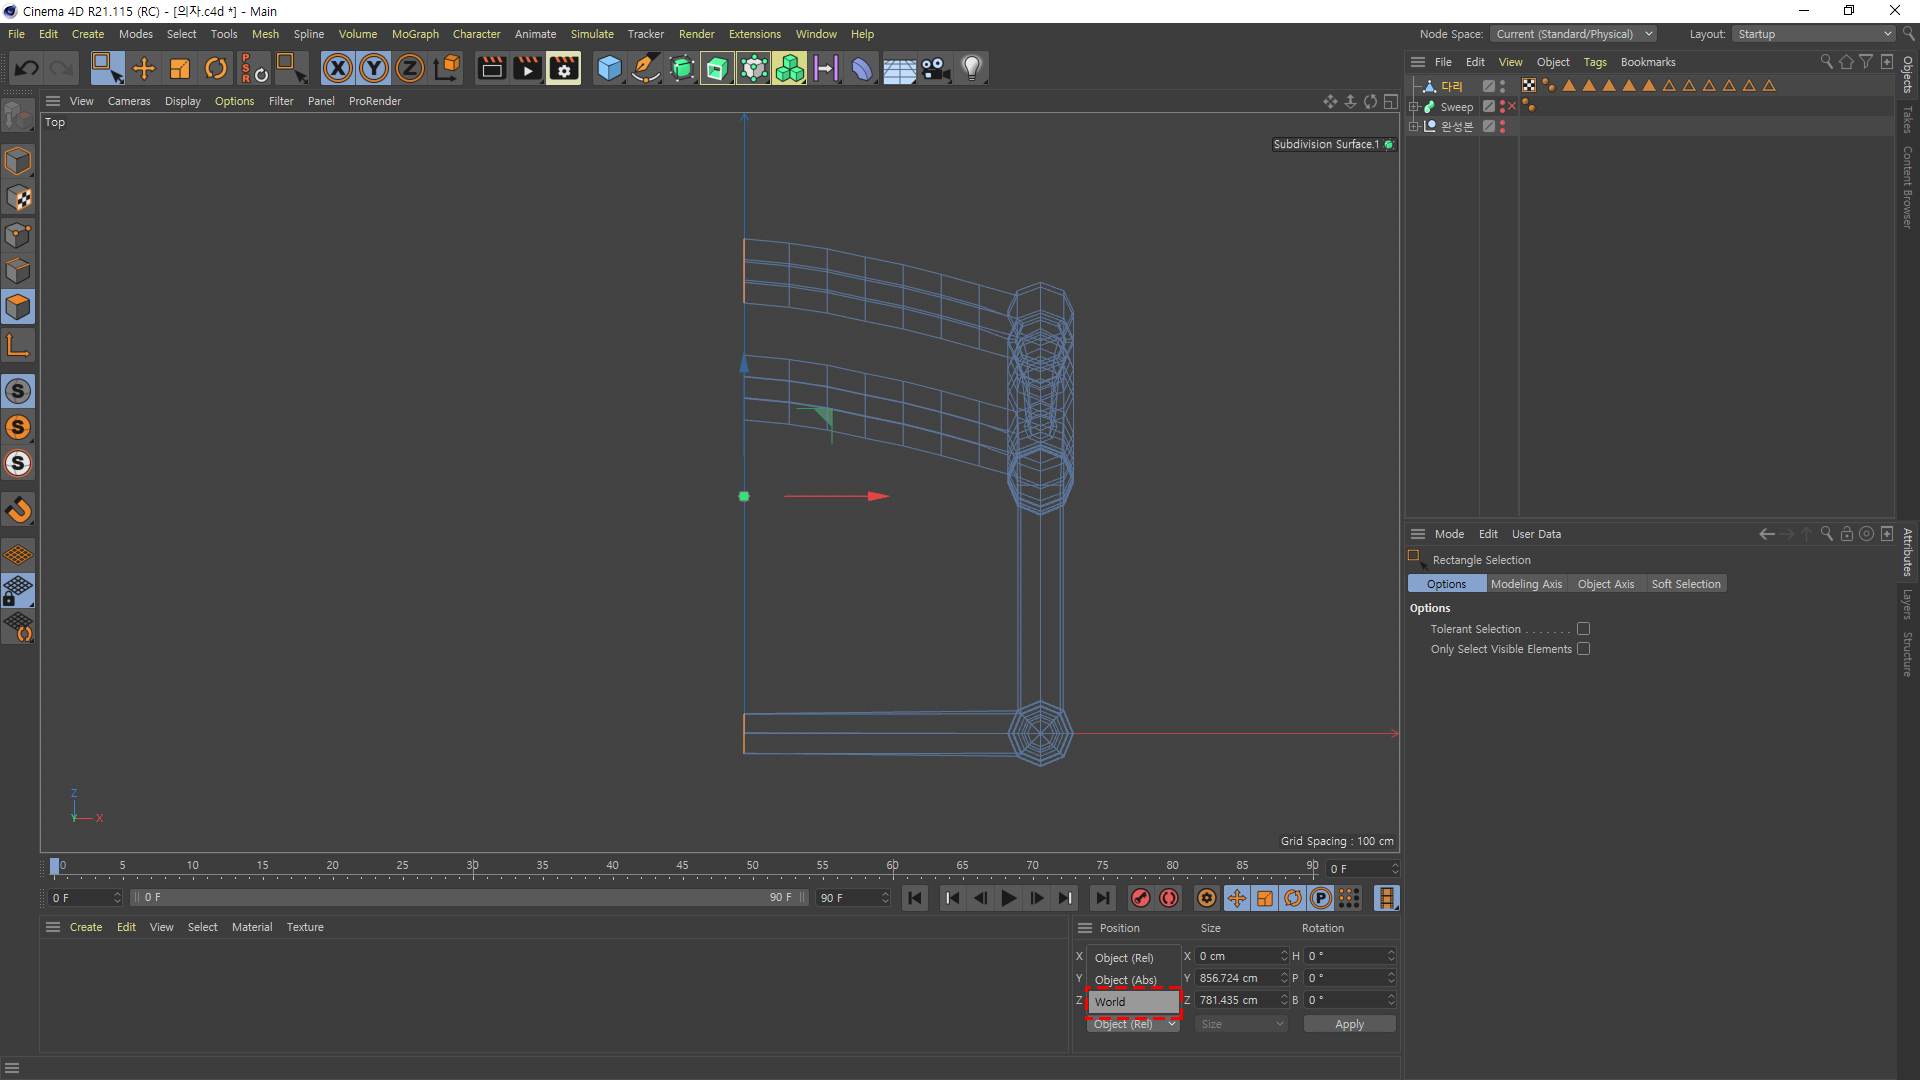The image size is (1920, 1080).
Task: Switch to Modeling Axis tab
Action: pyautogui.click(x=1525, y=584)
